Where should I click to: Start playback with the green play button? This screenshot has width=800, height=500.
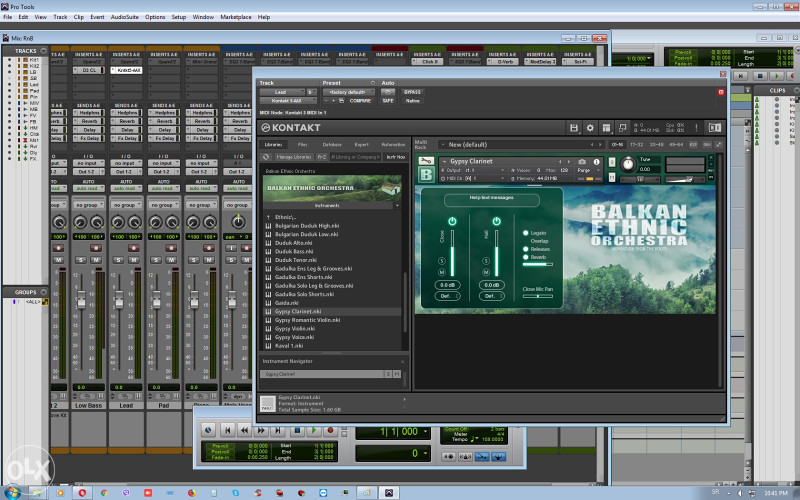coord(314,430)
